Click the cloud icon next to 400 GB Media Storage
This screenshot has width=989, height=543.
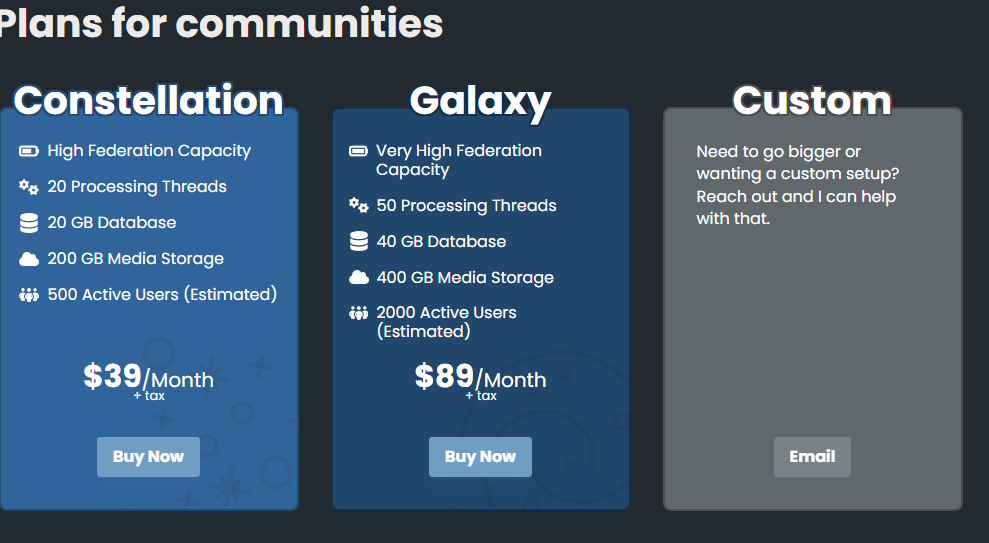tap(358, 278)
